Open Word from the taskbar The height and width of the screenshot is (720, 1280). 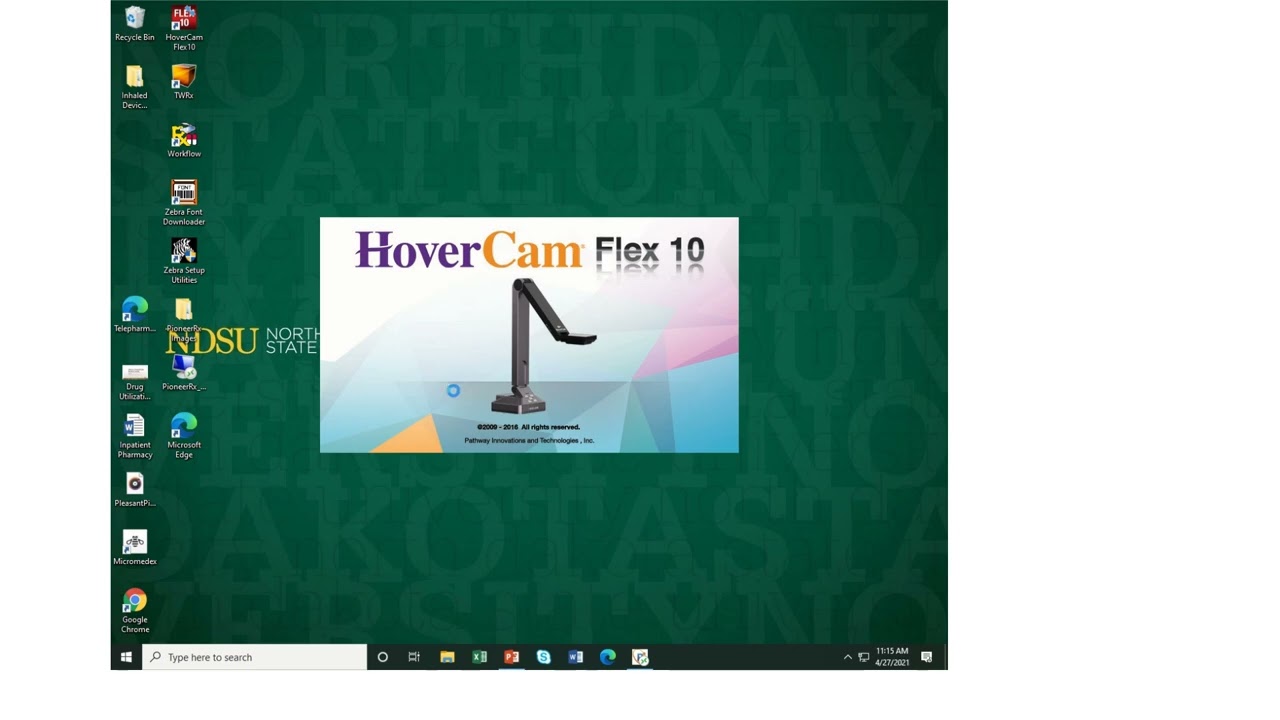tap(575, 657)
